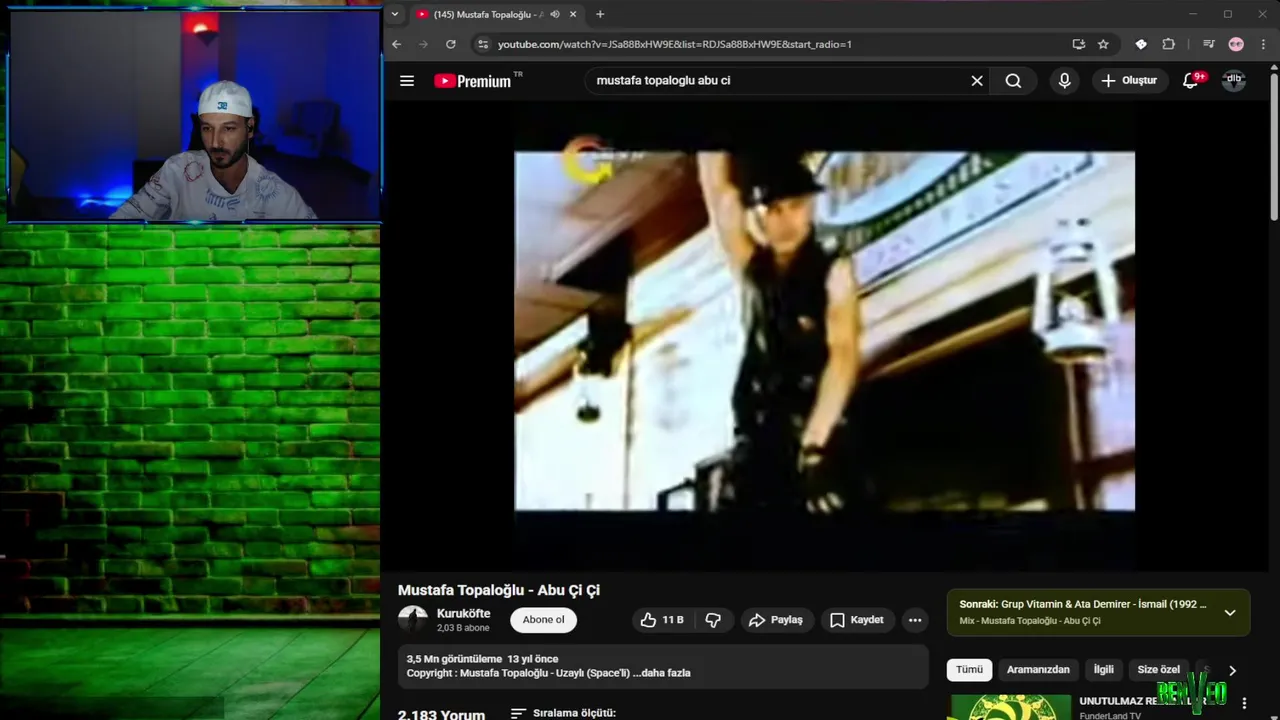1280x720 pixels.
Task: Open UNUTULMAZ video thumbnail
Action: click(x=1009, y=707)
